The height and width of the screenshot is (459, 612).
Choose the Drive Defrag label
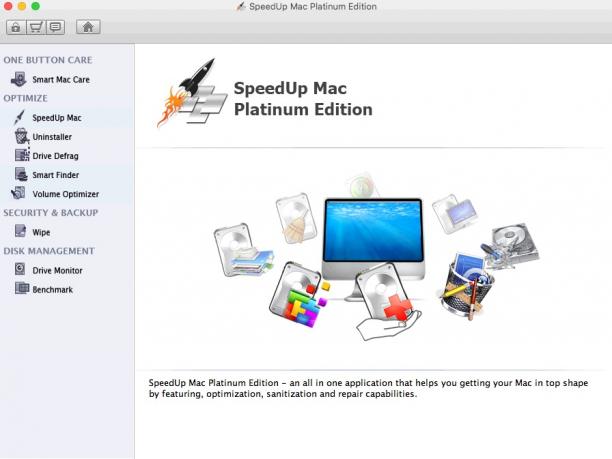coord(55,156)
